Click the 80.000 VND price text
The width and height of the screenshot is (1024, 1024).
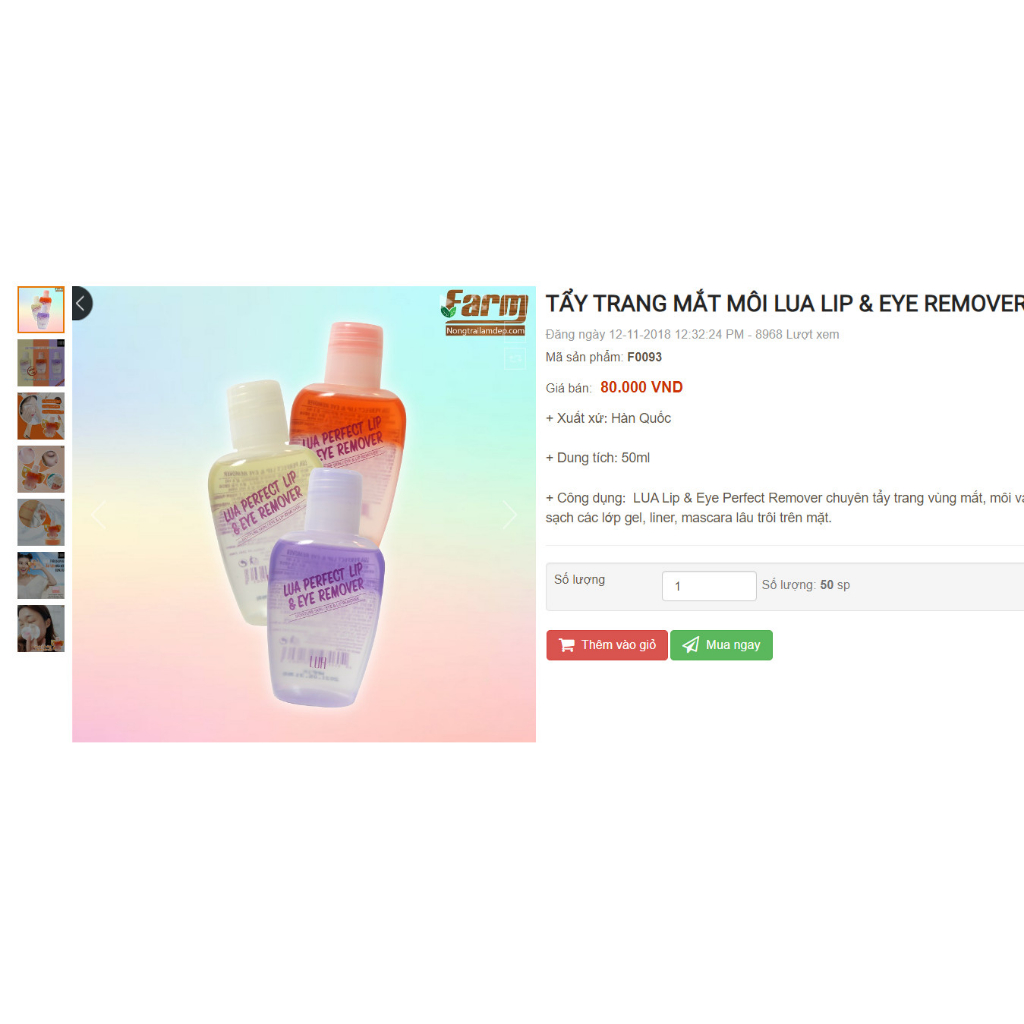coord(641,387)
